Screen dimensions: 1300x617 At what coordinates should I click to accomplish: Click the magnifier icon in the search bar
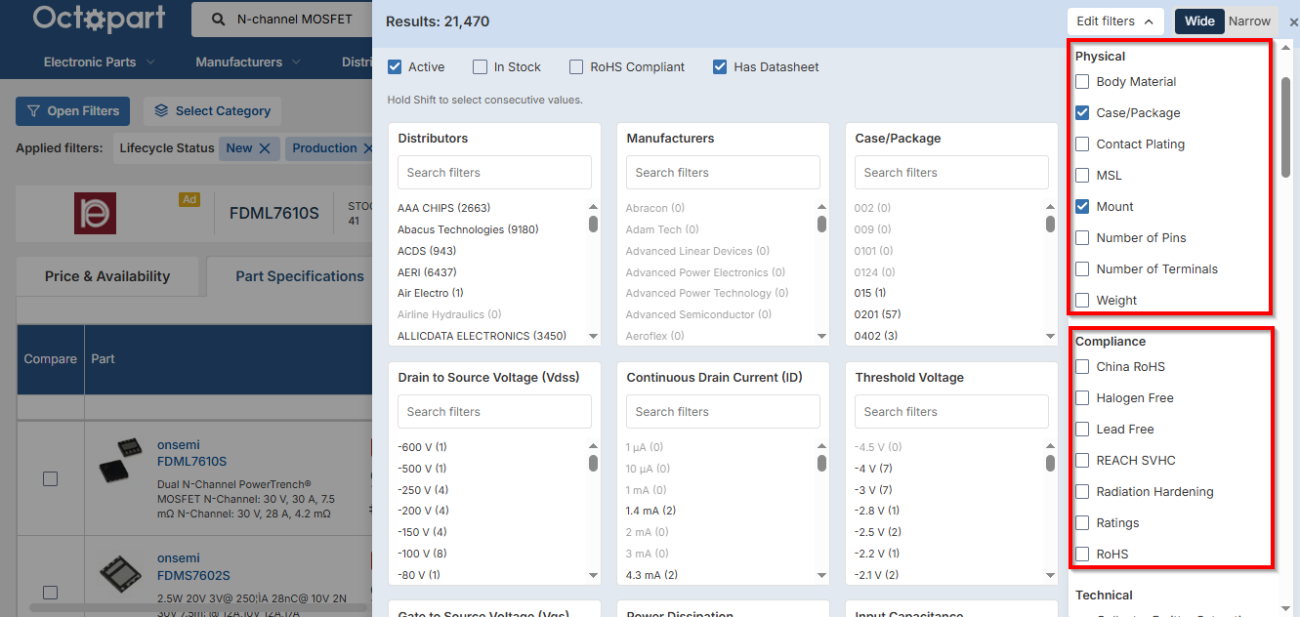pos(216,19)
